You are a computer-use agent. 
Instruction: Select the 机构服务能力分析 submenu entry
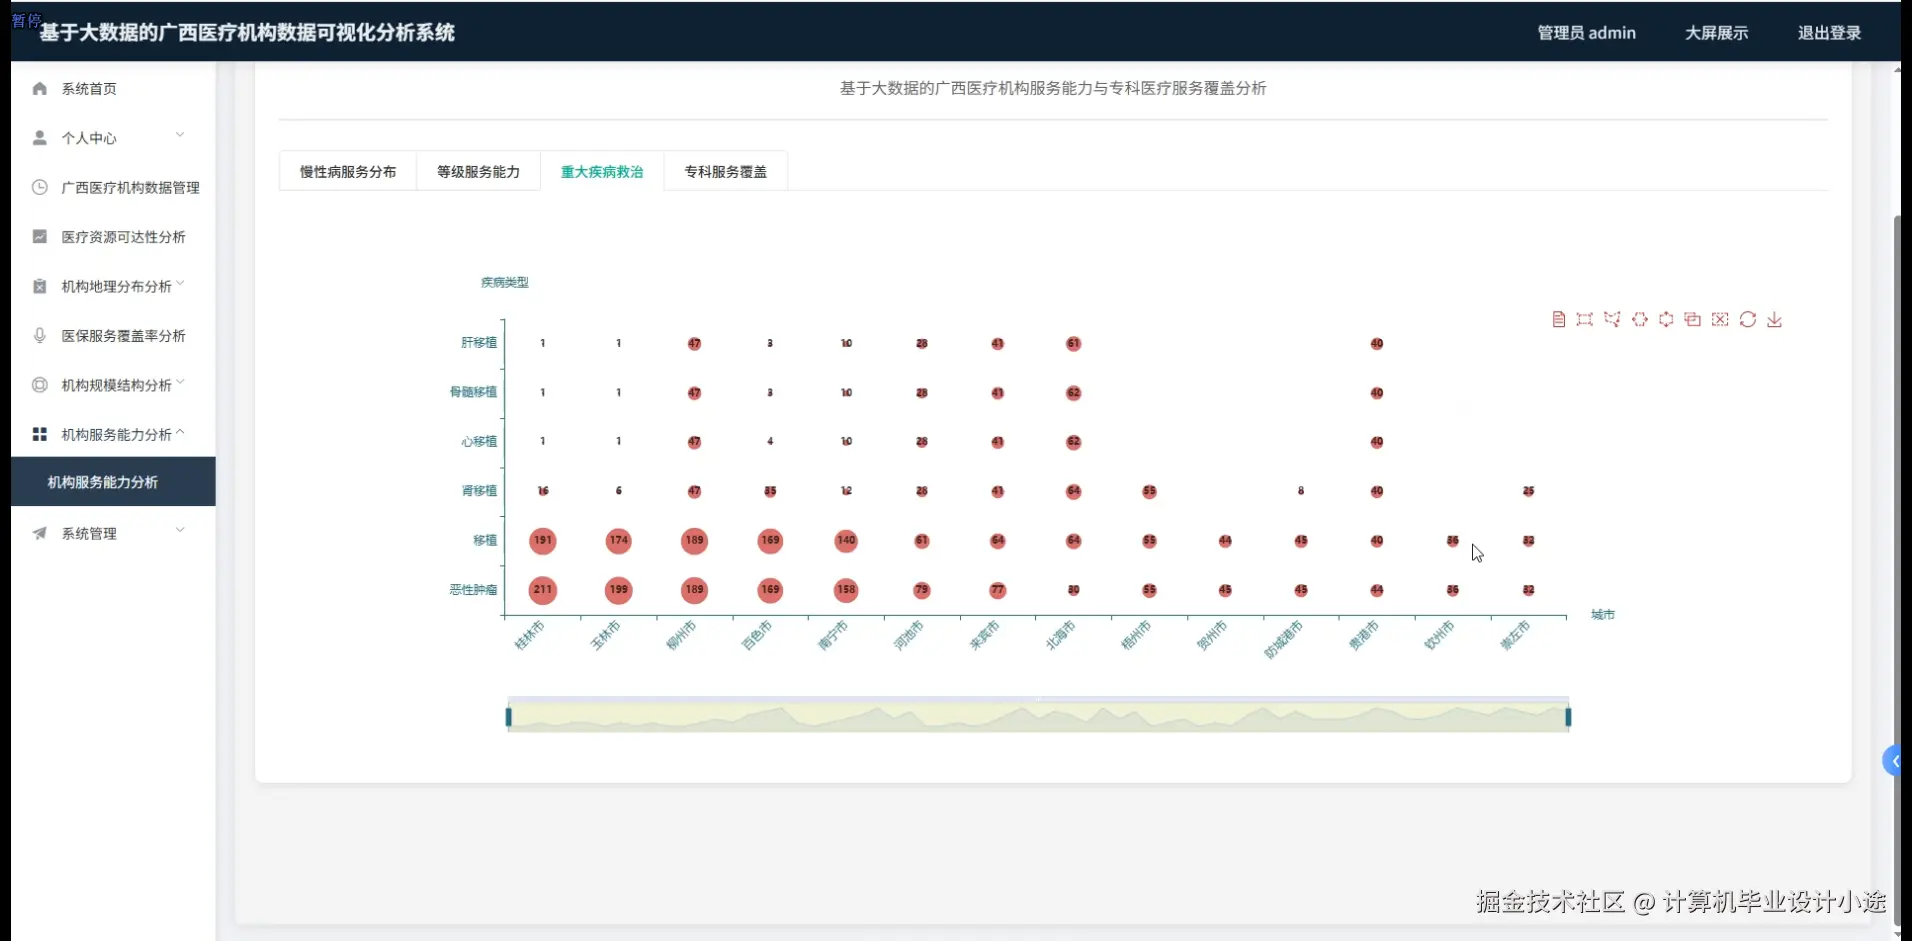click(113, 481)
